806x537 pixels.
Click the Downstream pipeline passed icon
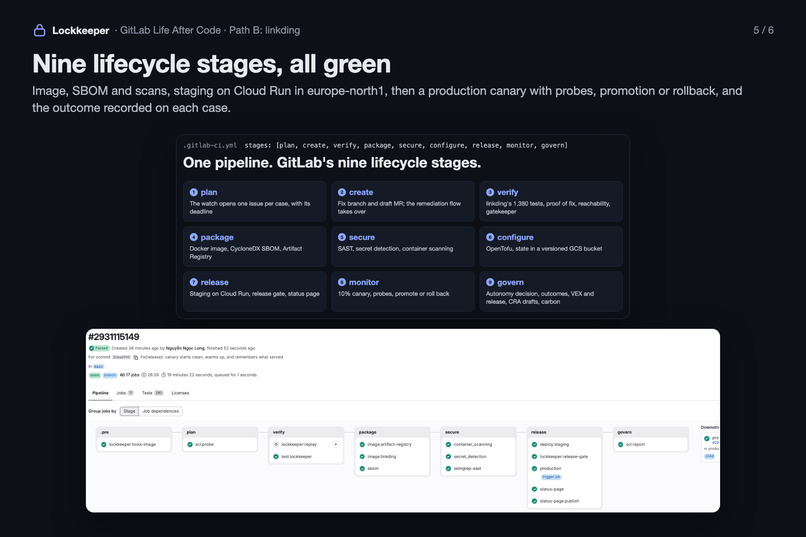(x=707, y=438)
